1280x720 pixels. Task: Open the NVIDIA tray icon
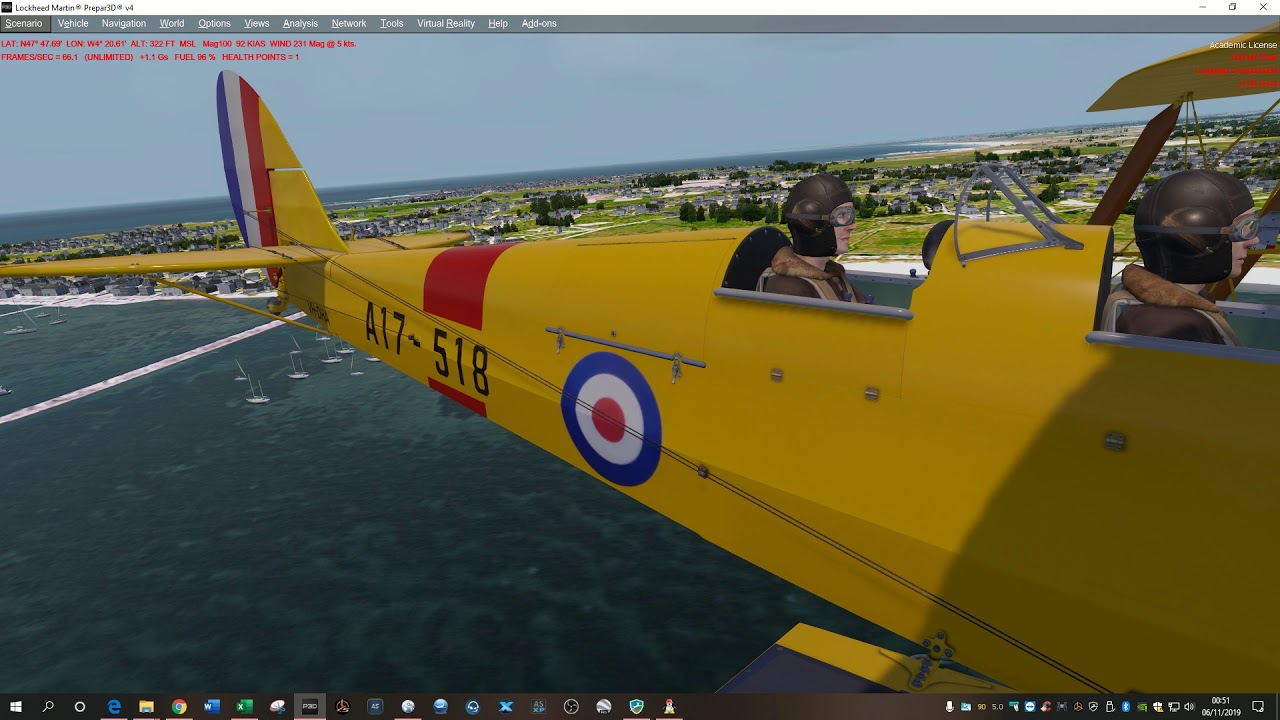pos(1142,707)
